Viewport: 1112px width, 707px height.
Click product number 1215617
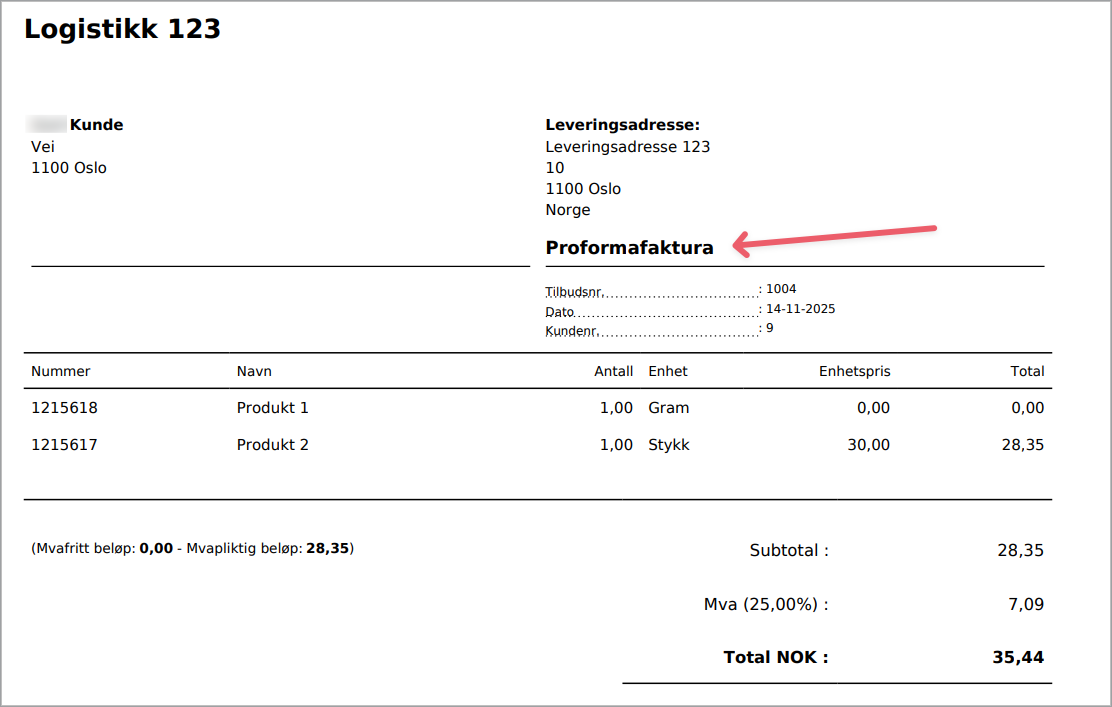click(64, 445)
